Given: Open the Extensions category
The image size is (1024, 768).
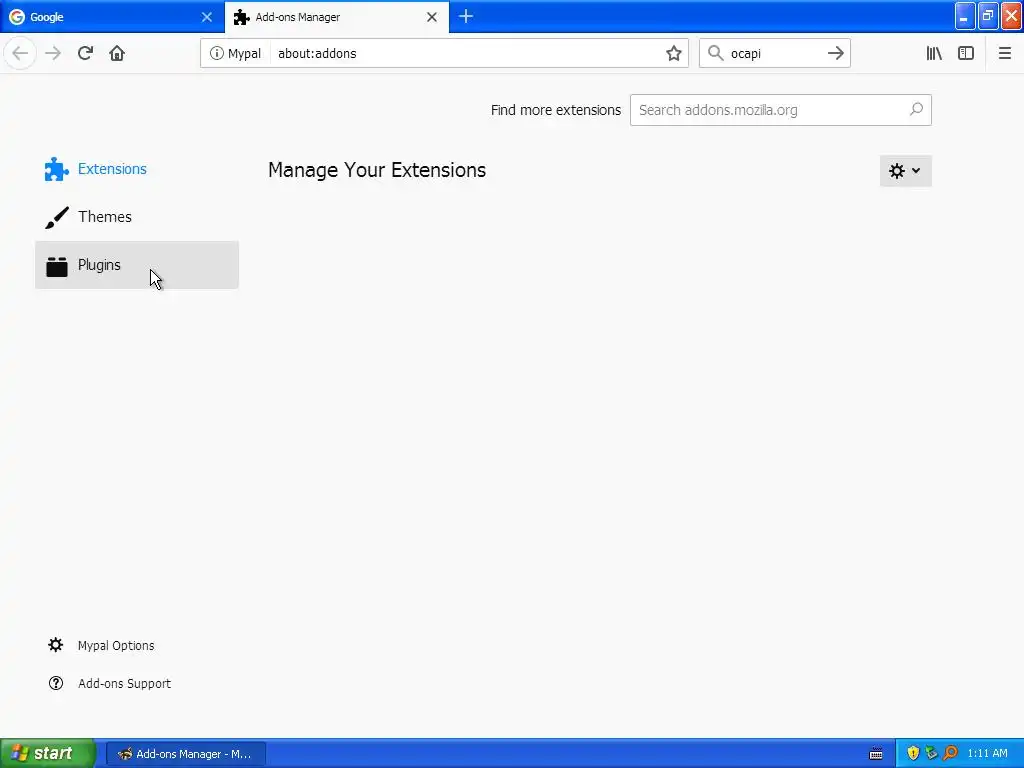Looking at the screenshot, I should click(137, 169).
